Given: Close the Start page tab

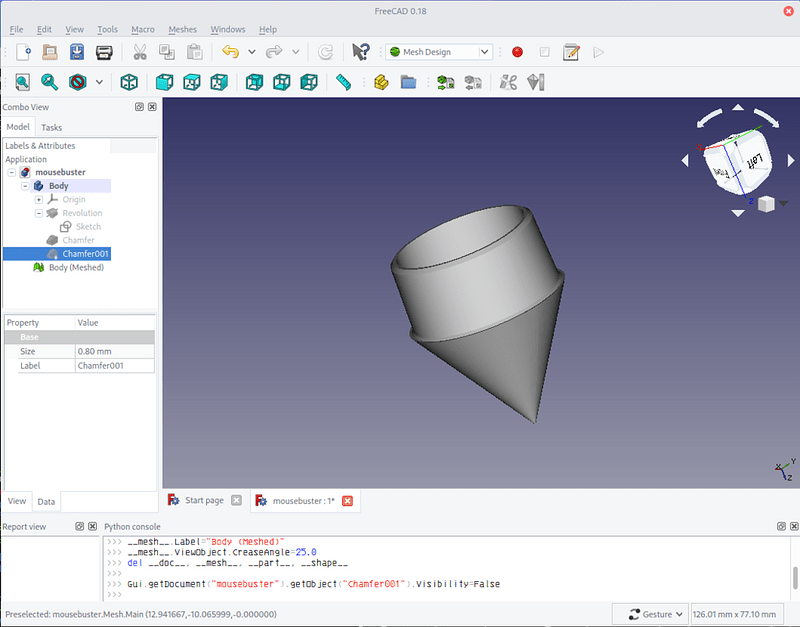Looking at the screenshot, I should click(236, 500).
